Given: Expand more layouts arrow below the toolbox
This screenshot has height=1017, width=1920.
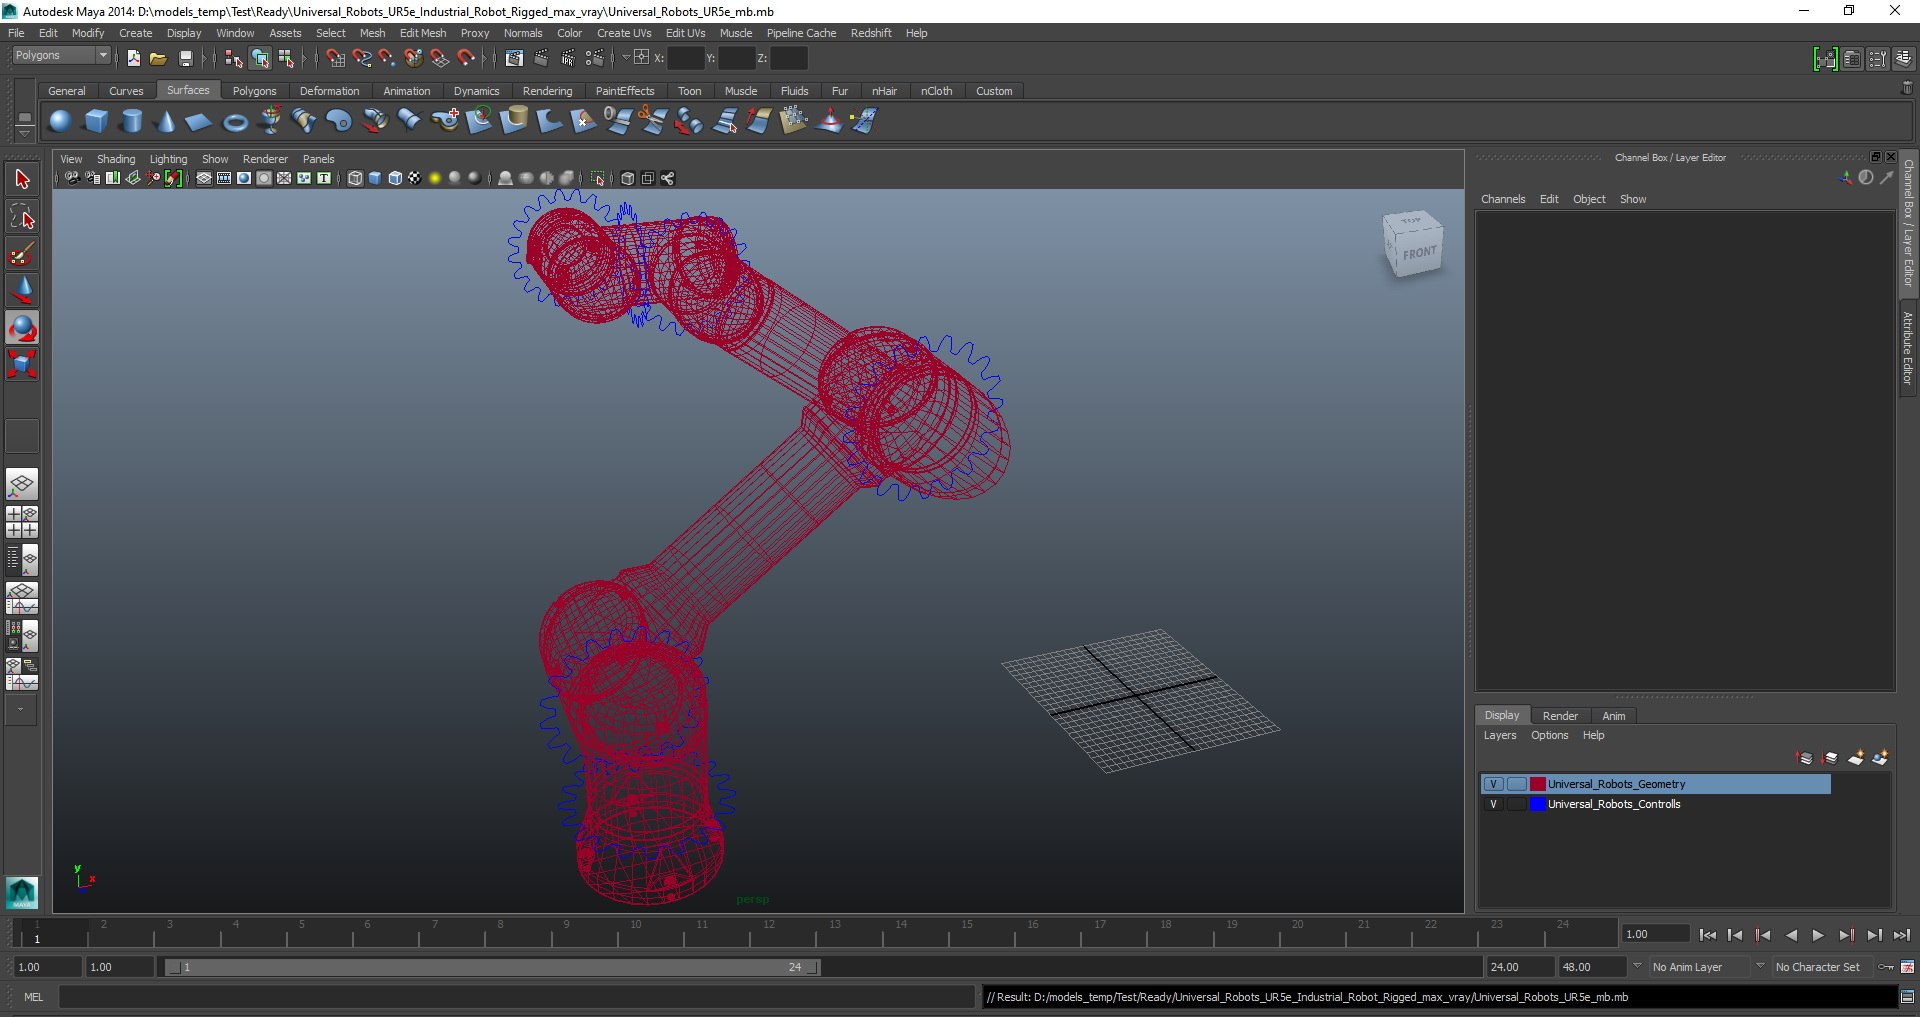Looking at the screenshot, I should 21,710.
